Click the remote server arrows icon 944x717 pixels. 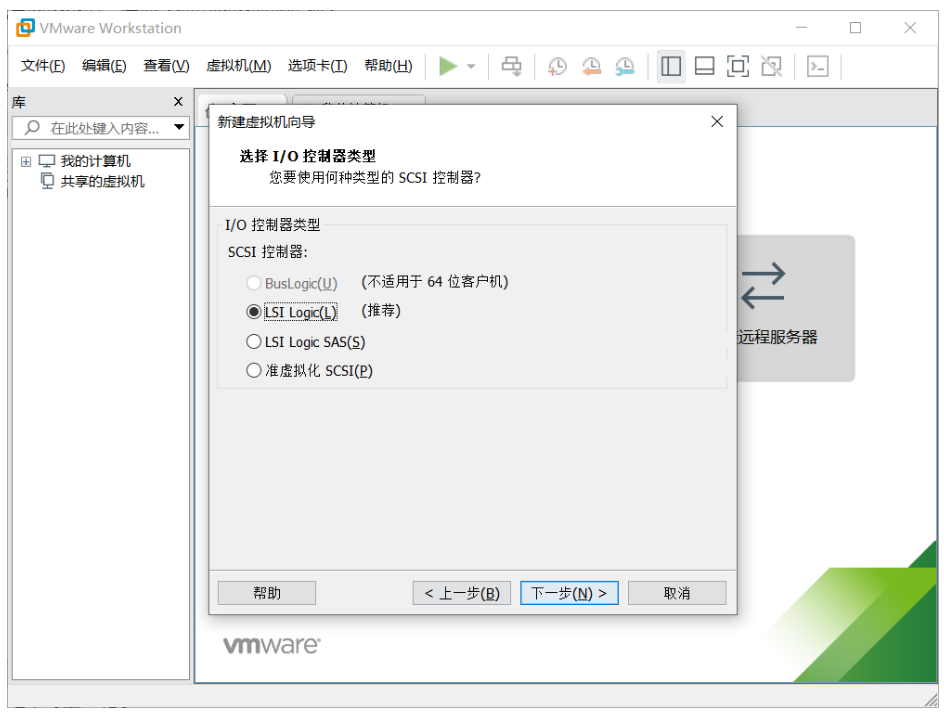pyautogui.click(x=763, y=285)
